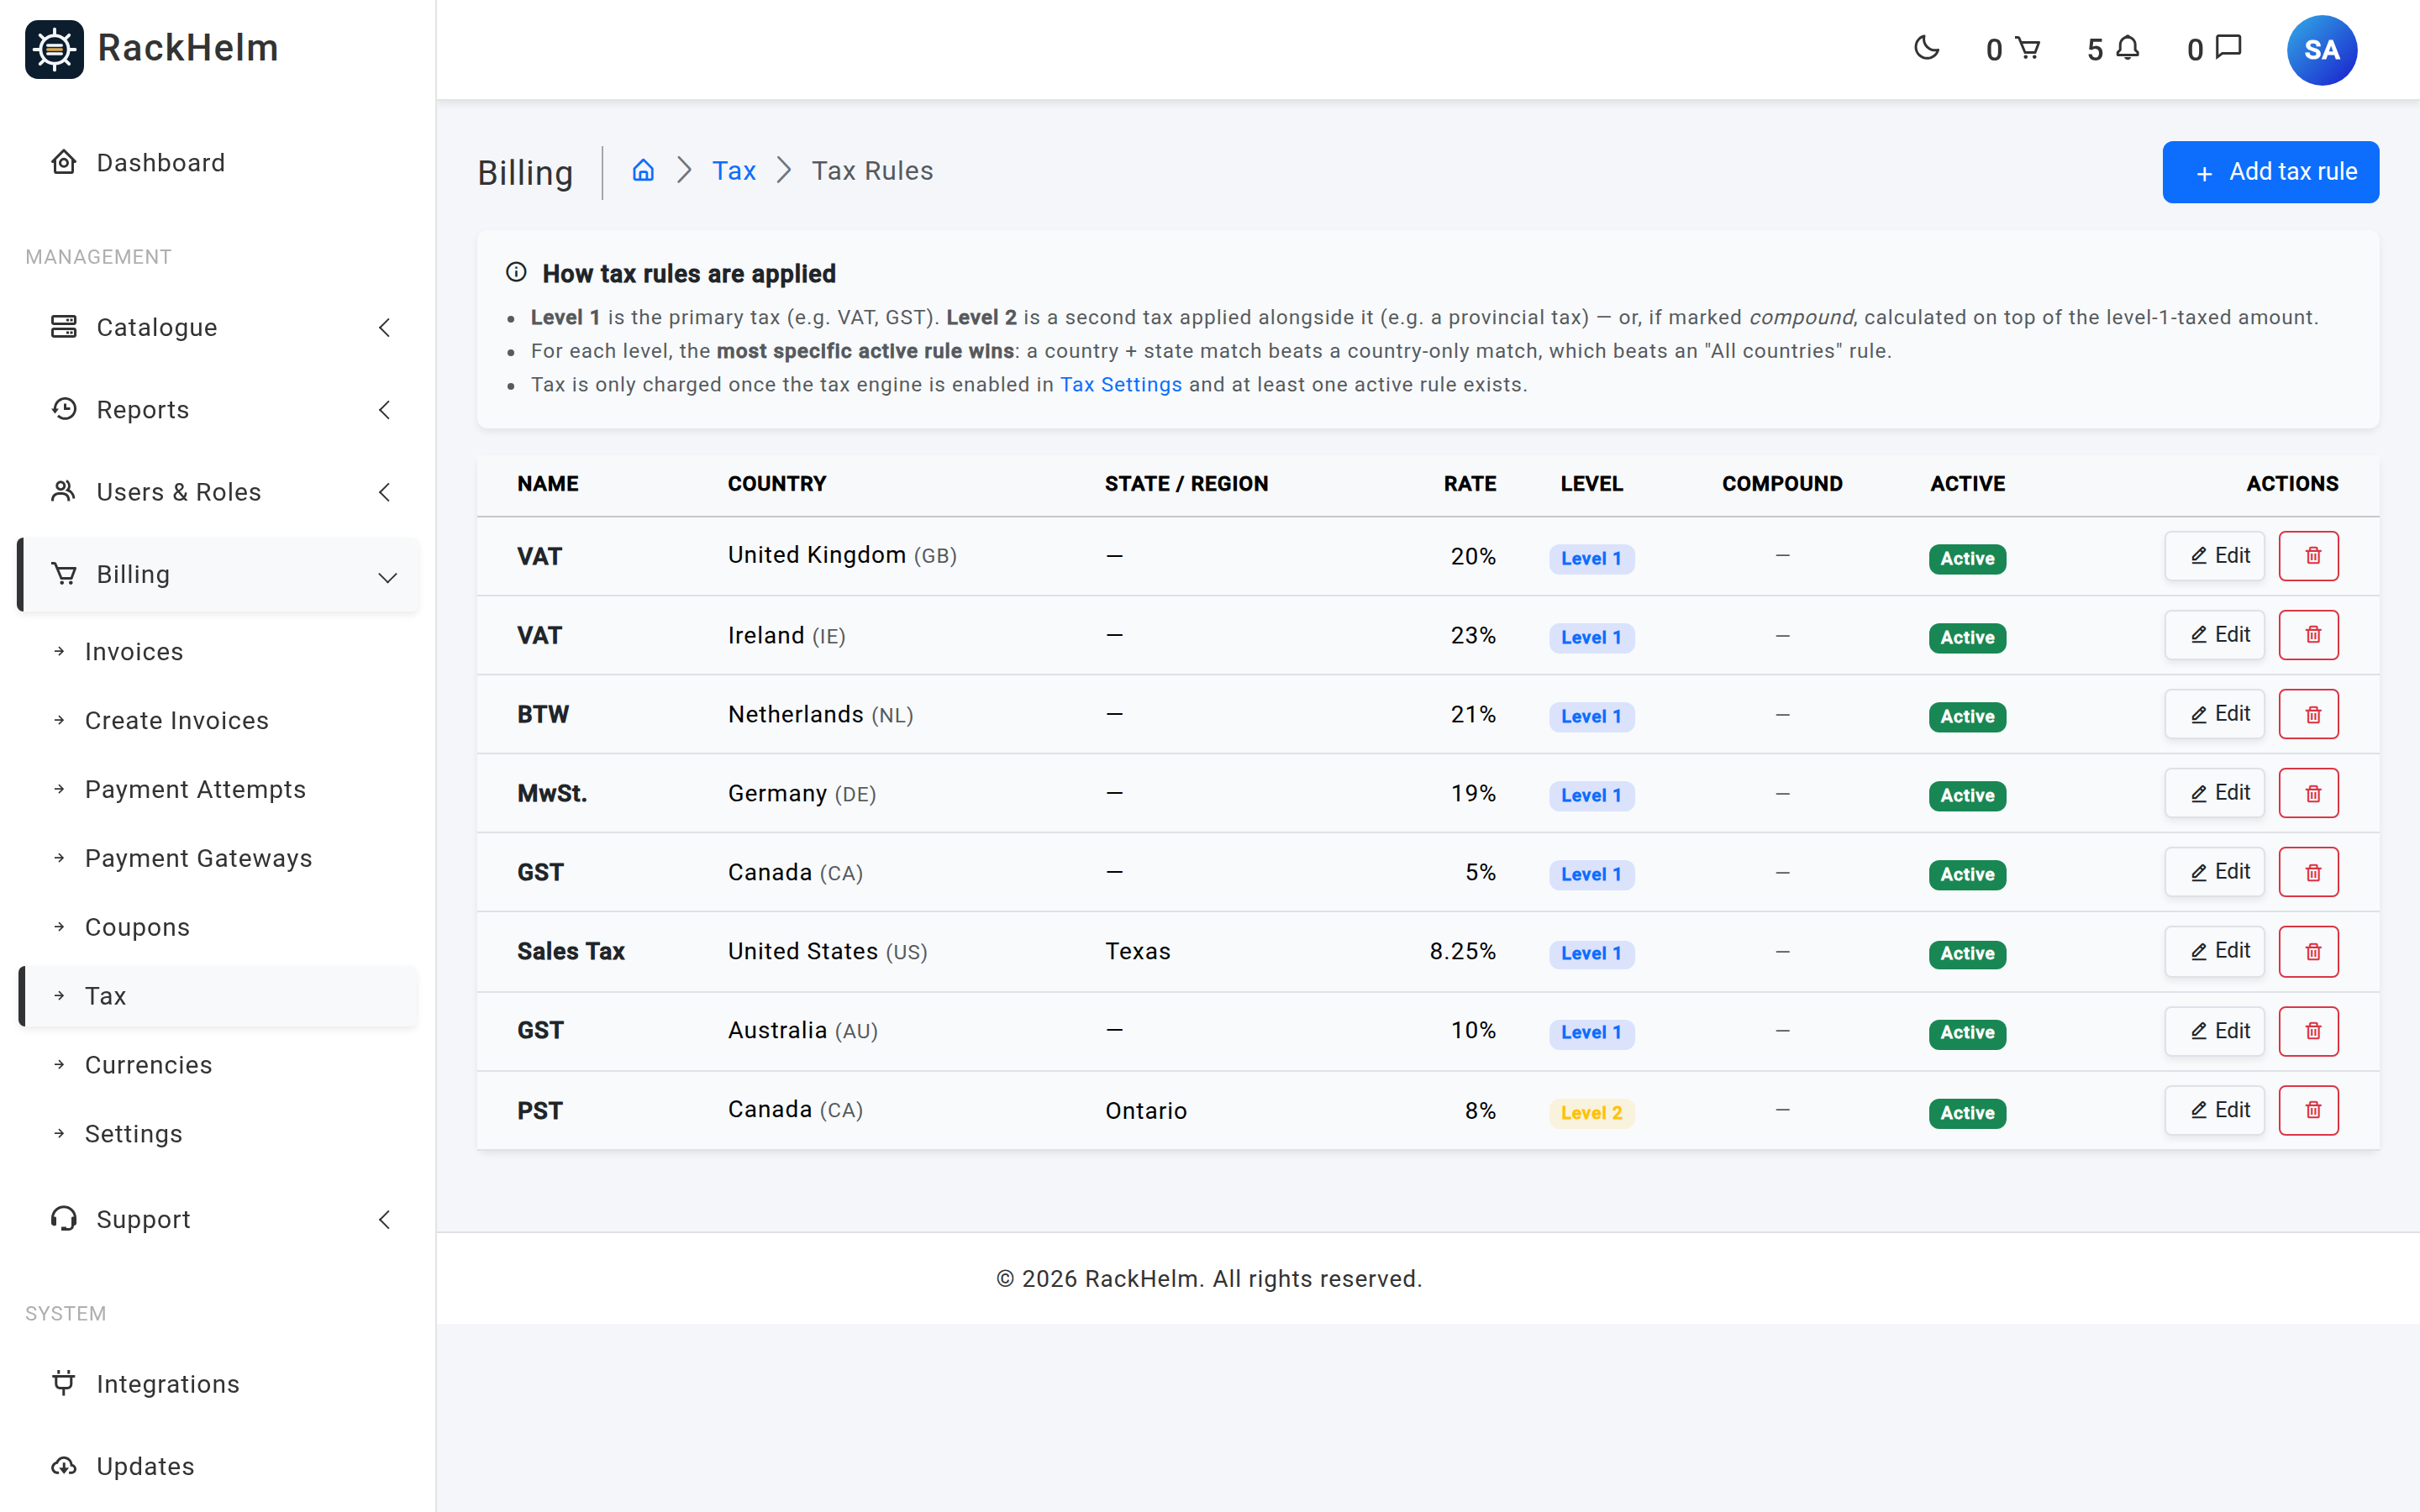Open the SA user avatar menu
The image size is (2420, 1512).
(2321, 50)
